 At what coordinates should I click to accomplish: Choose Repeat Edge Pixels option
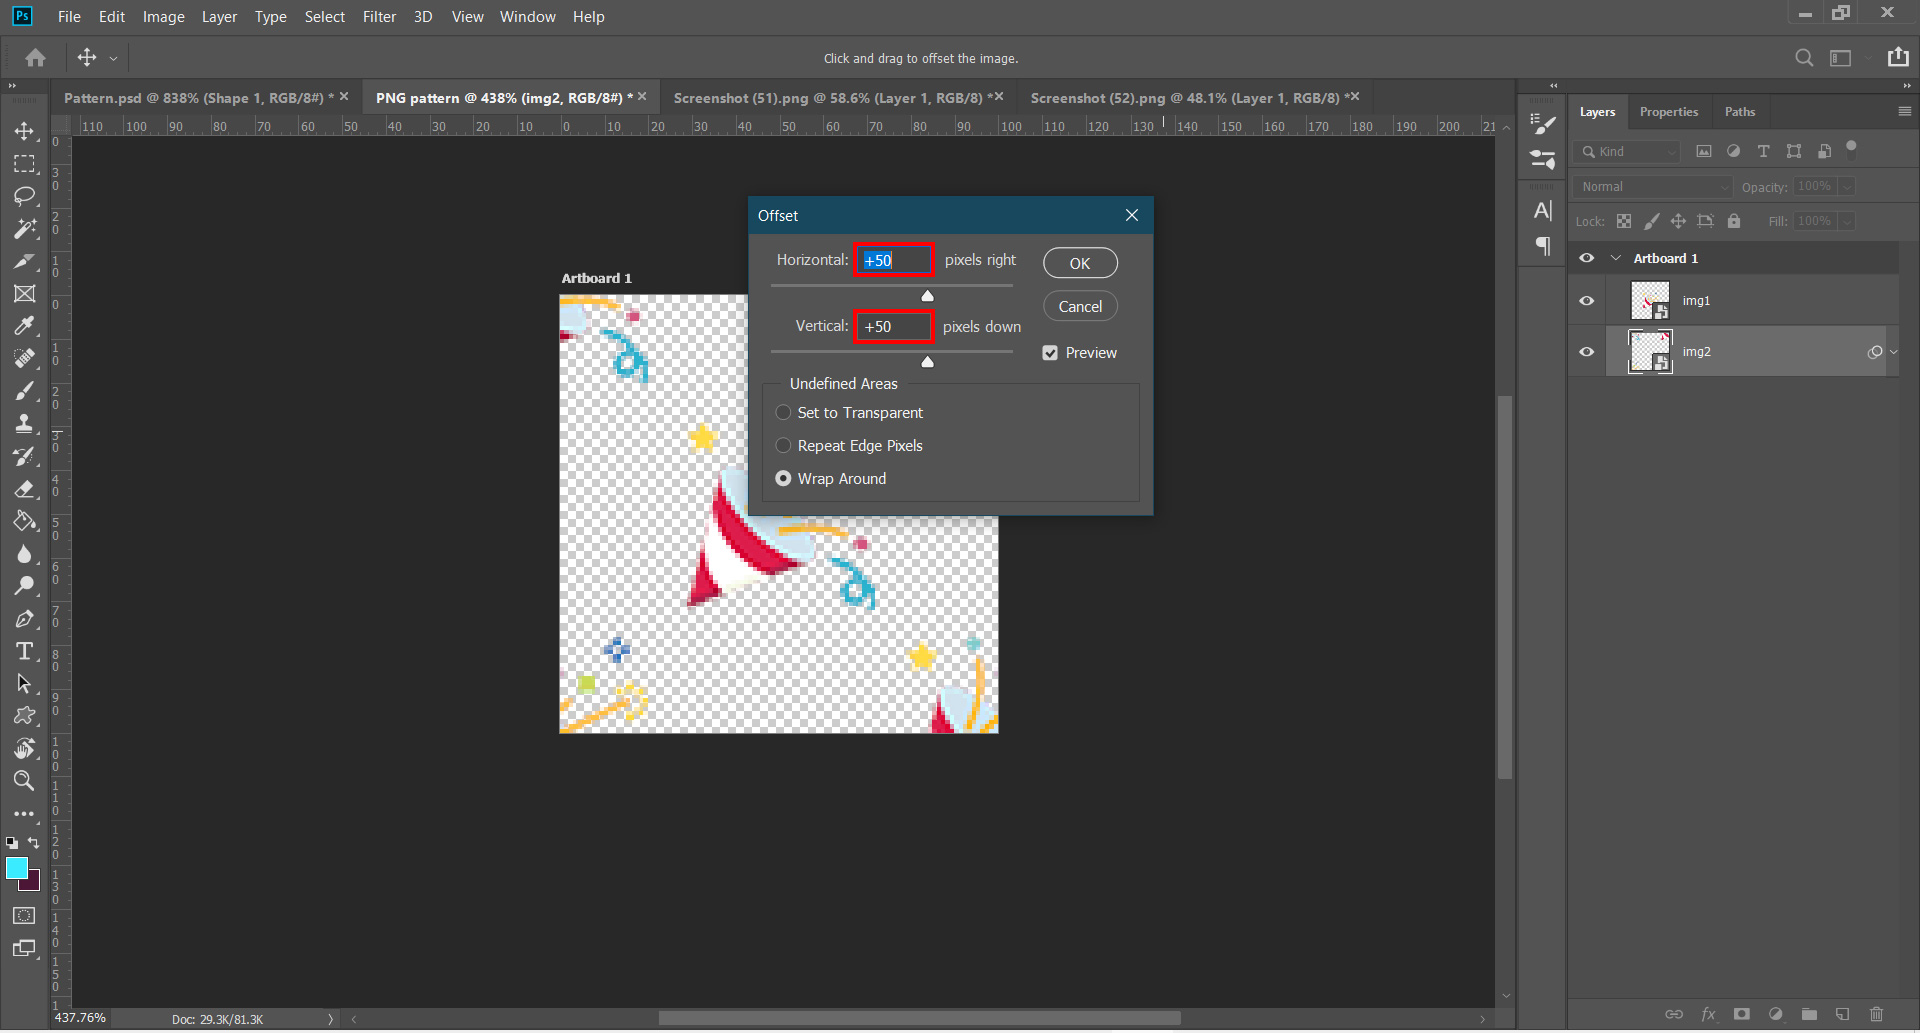[x=783, y=446]
